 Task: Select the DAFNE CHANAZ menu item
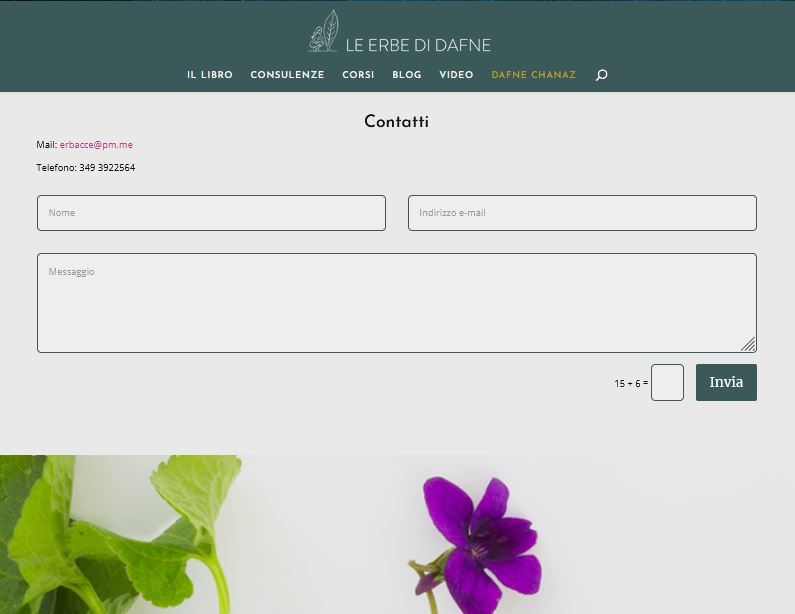[533, 75]
